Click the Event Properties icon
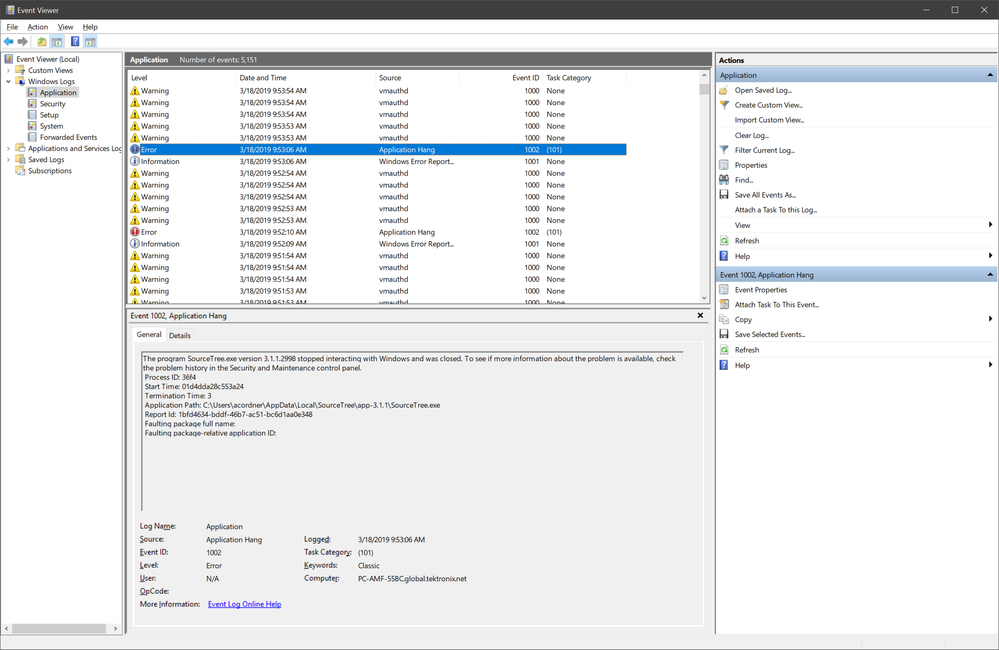999x650 pixels. click(724, 290)
